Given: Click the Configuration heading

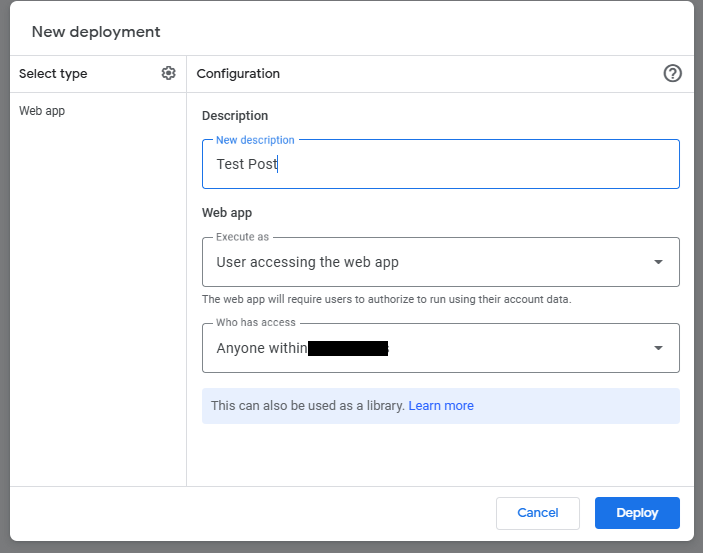Looking at the screenshot, I should pyautogui.click(x=238, y=74).
